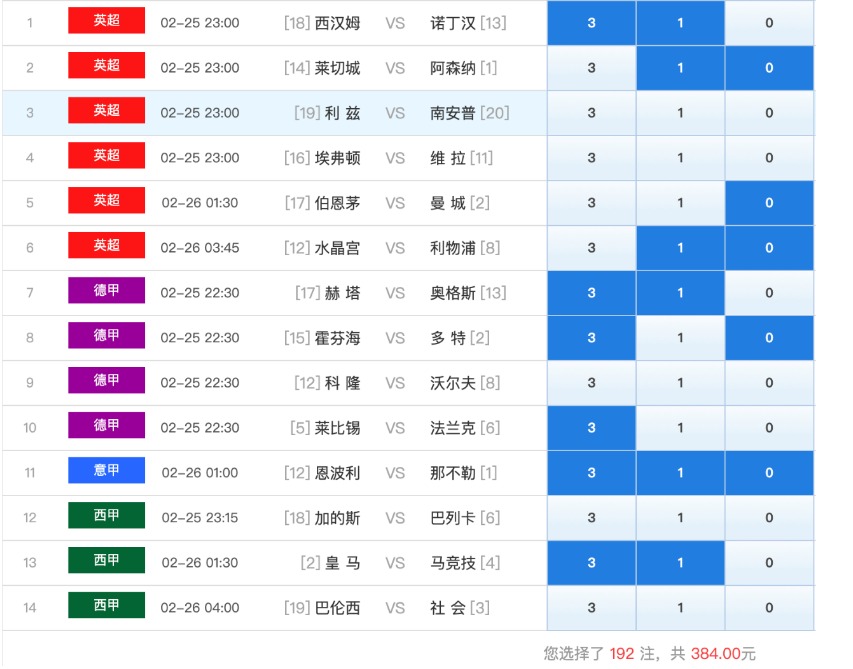
Task: Select result 3 for 莱切城 vs 阿森纳
Action: (x=591, y=68)
